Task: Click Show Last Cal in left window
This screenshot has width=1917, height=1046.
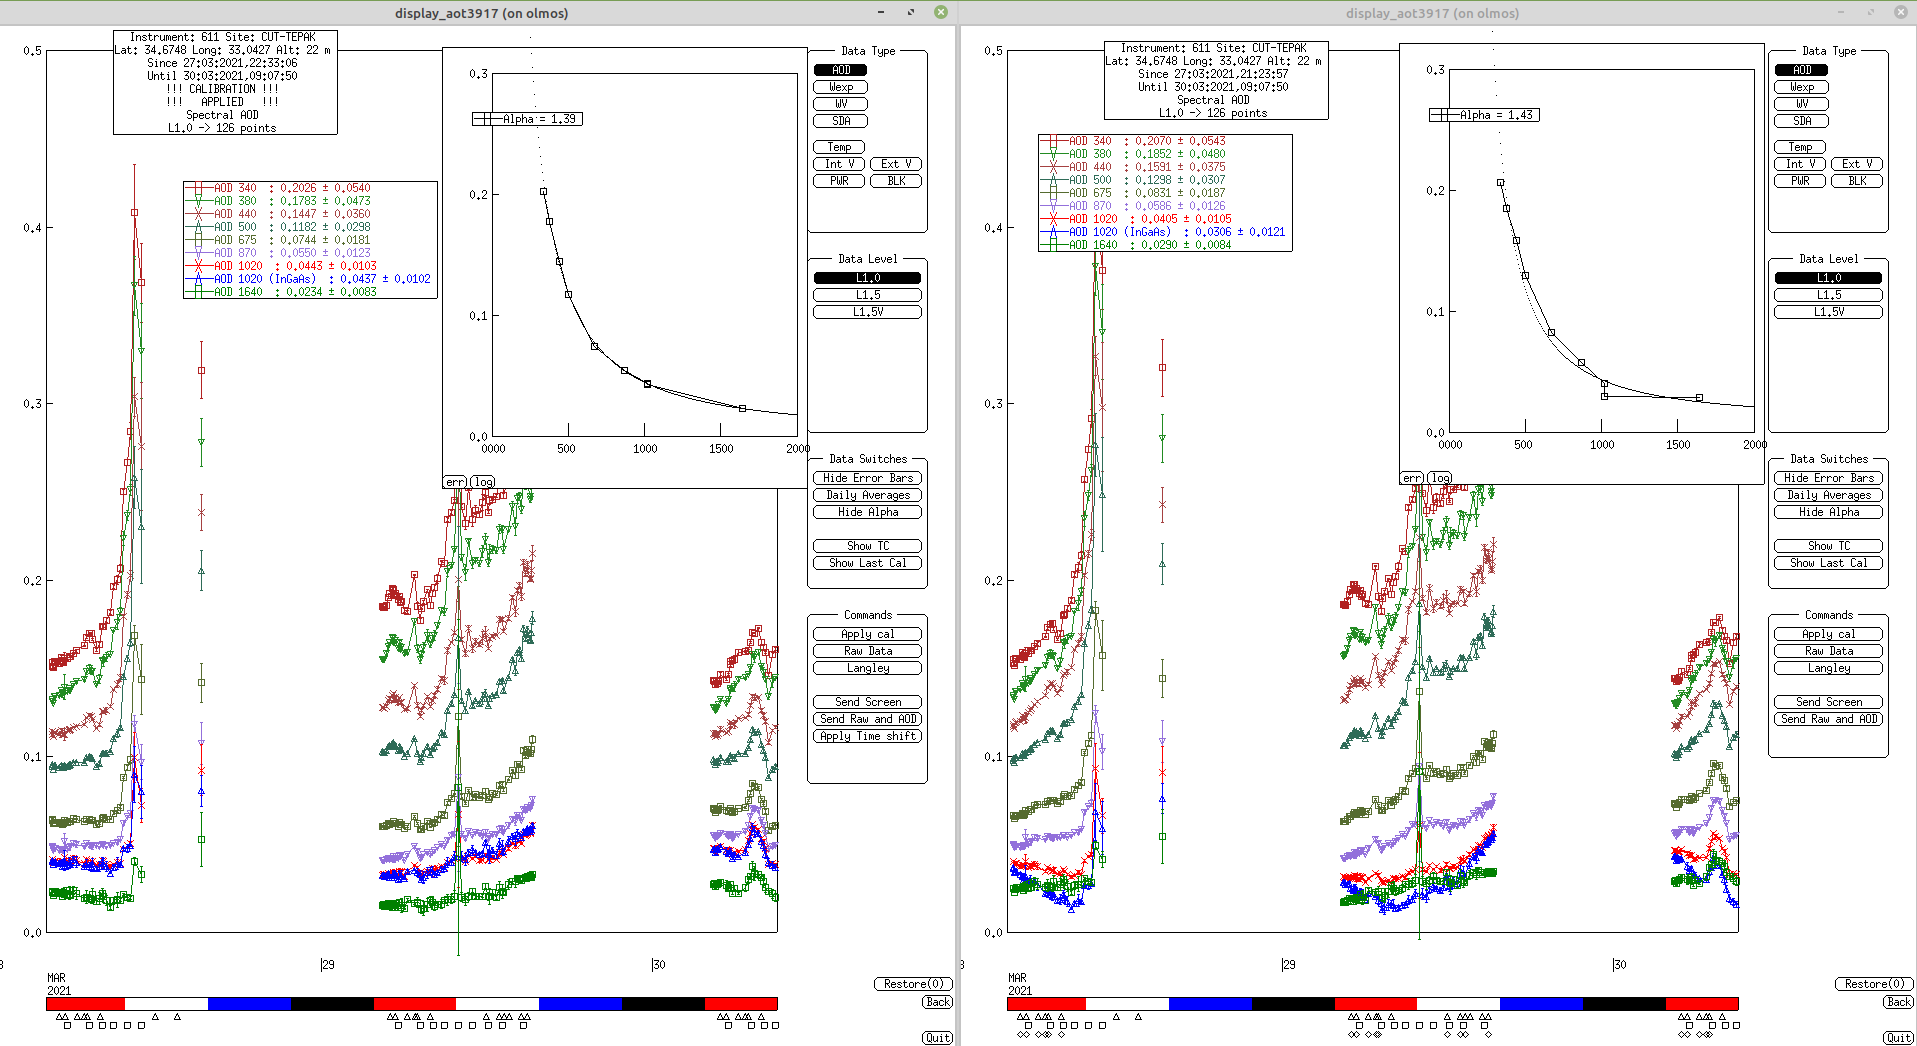Action: (x=867, y=563)
